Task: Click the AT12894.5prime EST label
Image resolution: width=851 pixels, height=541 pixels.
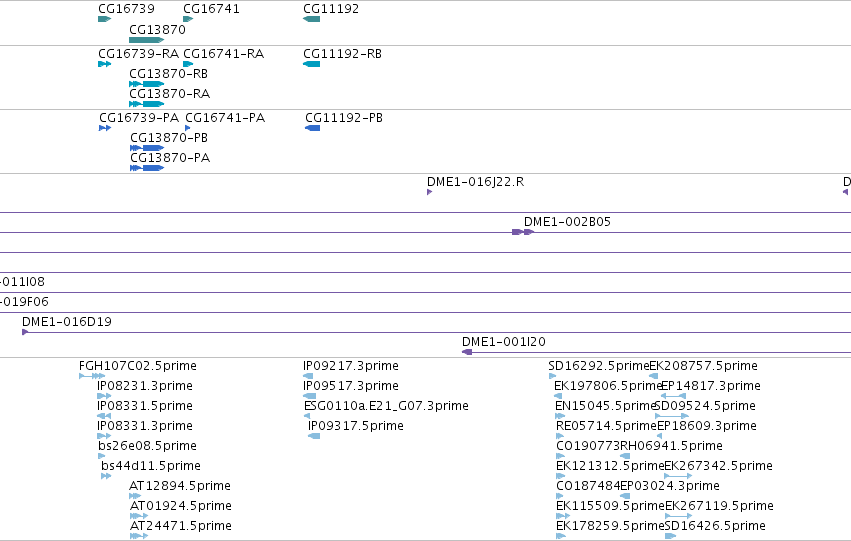Action: click(180, 486)
